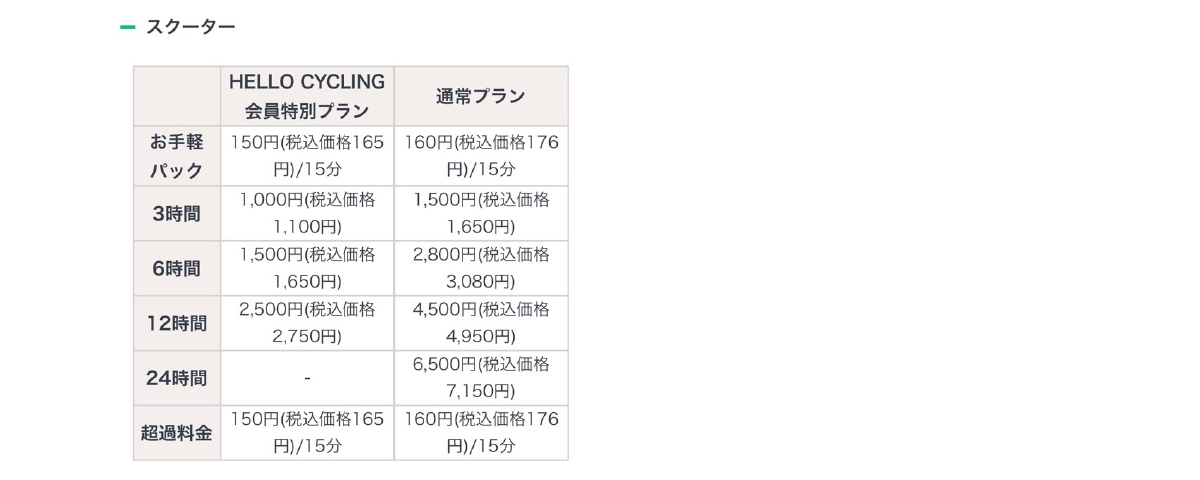Select the 通常プラン column header
The width and height of the screenshot is (1200, 480).
[481, 96]
